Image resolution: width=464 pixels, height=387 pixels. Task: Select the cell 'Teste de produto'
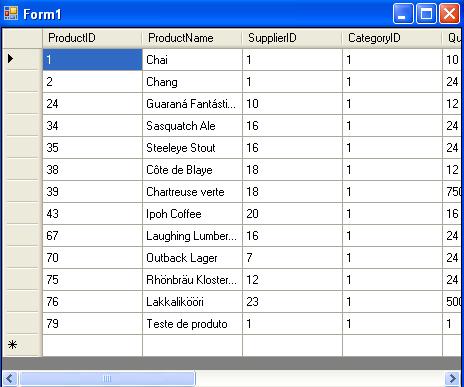[x=192, y=323]
